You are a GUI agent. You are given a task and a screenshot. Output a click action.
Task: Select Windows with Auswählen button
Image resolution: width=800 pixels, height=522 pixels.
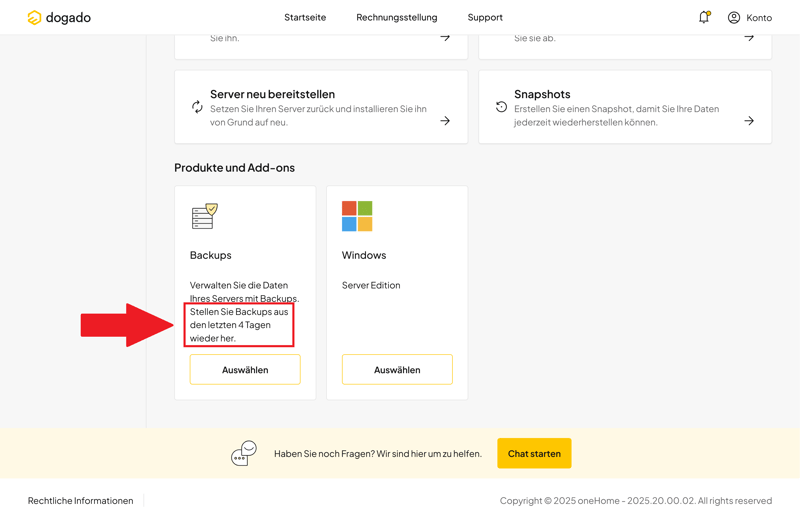click(x=397, y=370)
